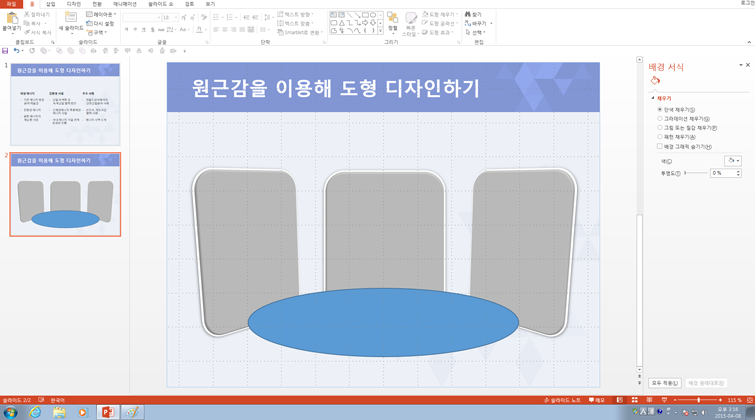Open the Section (구역) dropdown
Viewport: 755px width, 420px height.
pyautogui.click(x=97, y=32)
